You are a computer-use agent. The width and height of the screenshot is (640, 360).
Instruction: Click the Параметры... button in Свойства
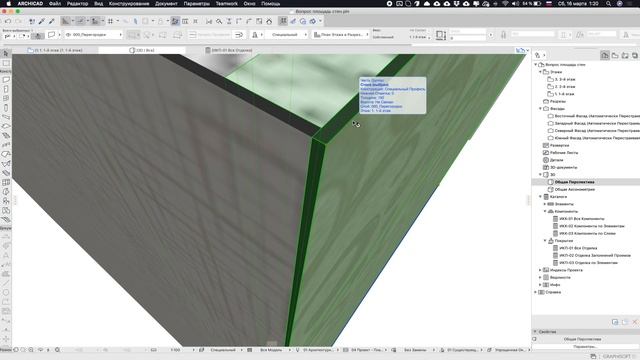[x=585, y=347]
